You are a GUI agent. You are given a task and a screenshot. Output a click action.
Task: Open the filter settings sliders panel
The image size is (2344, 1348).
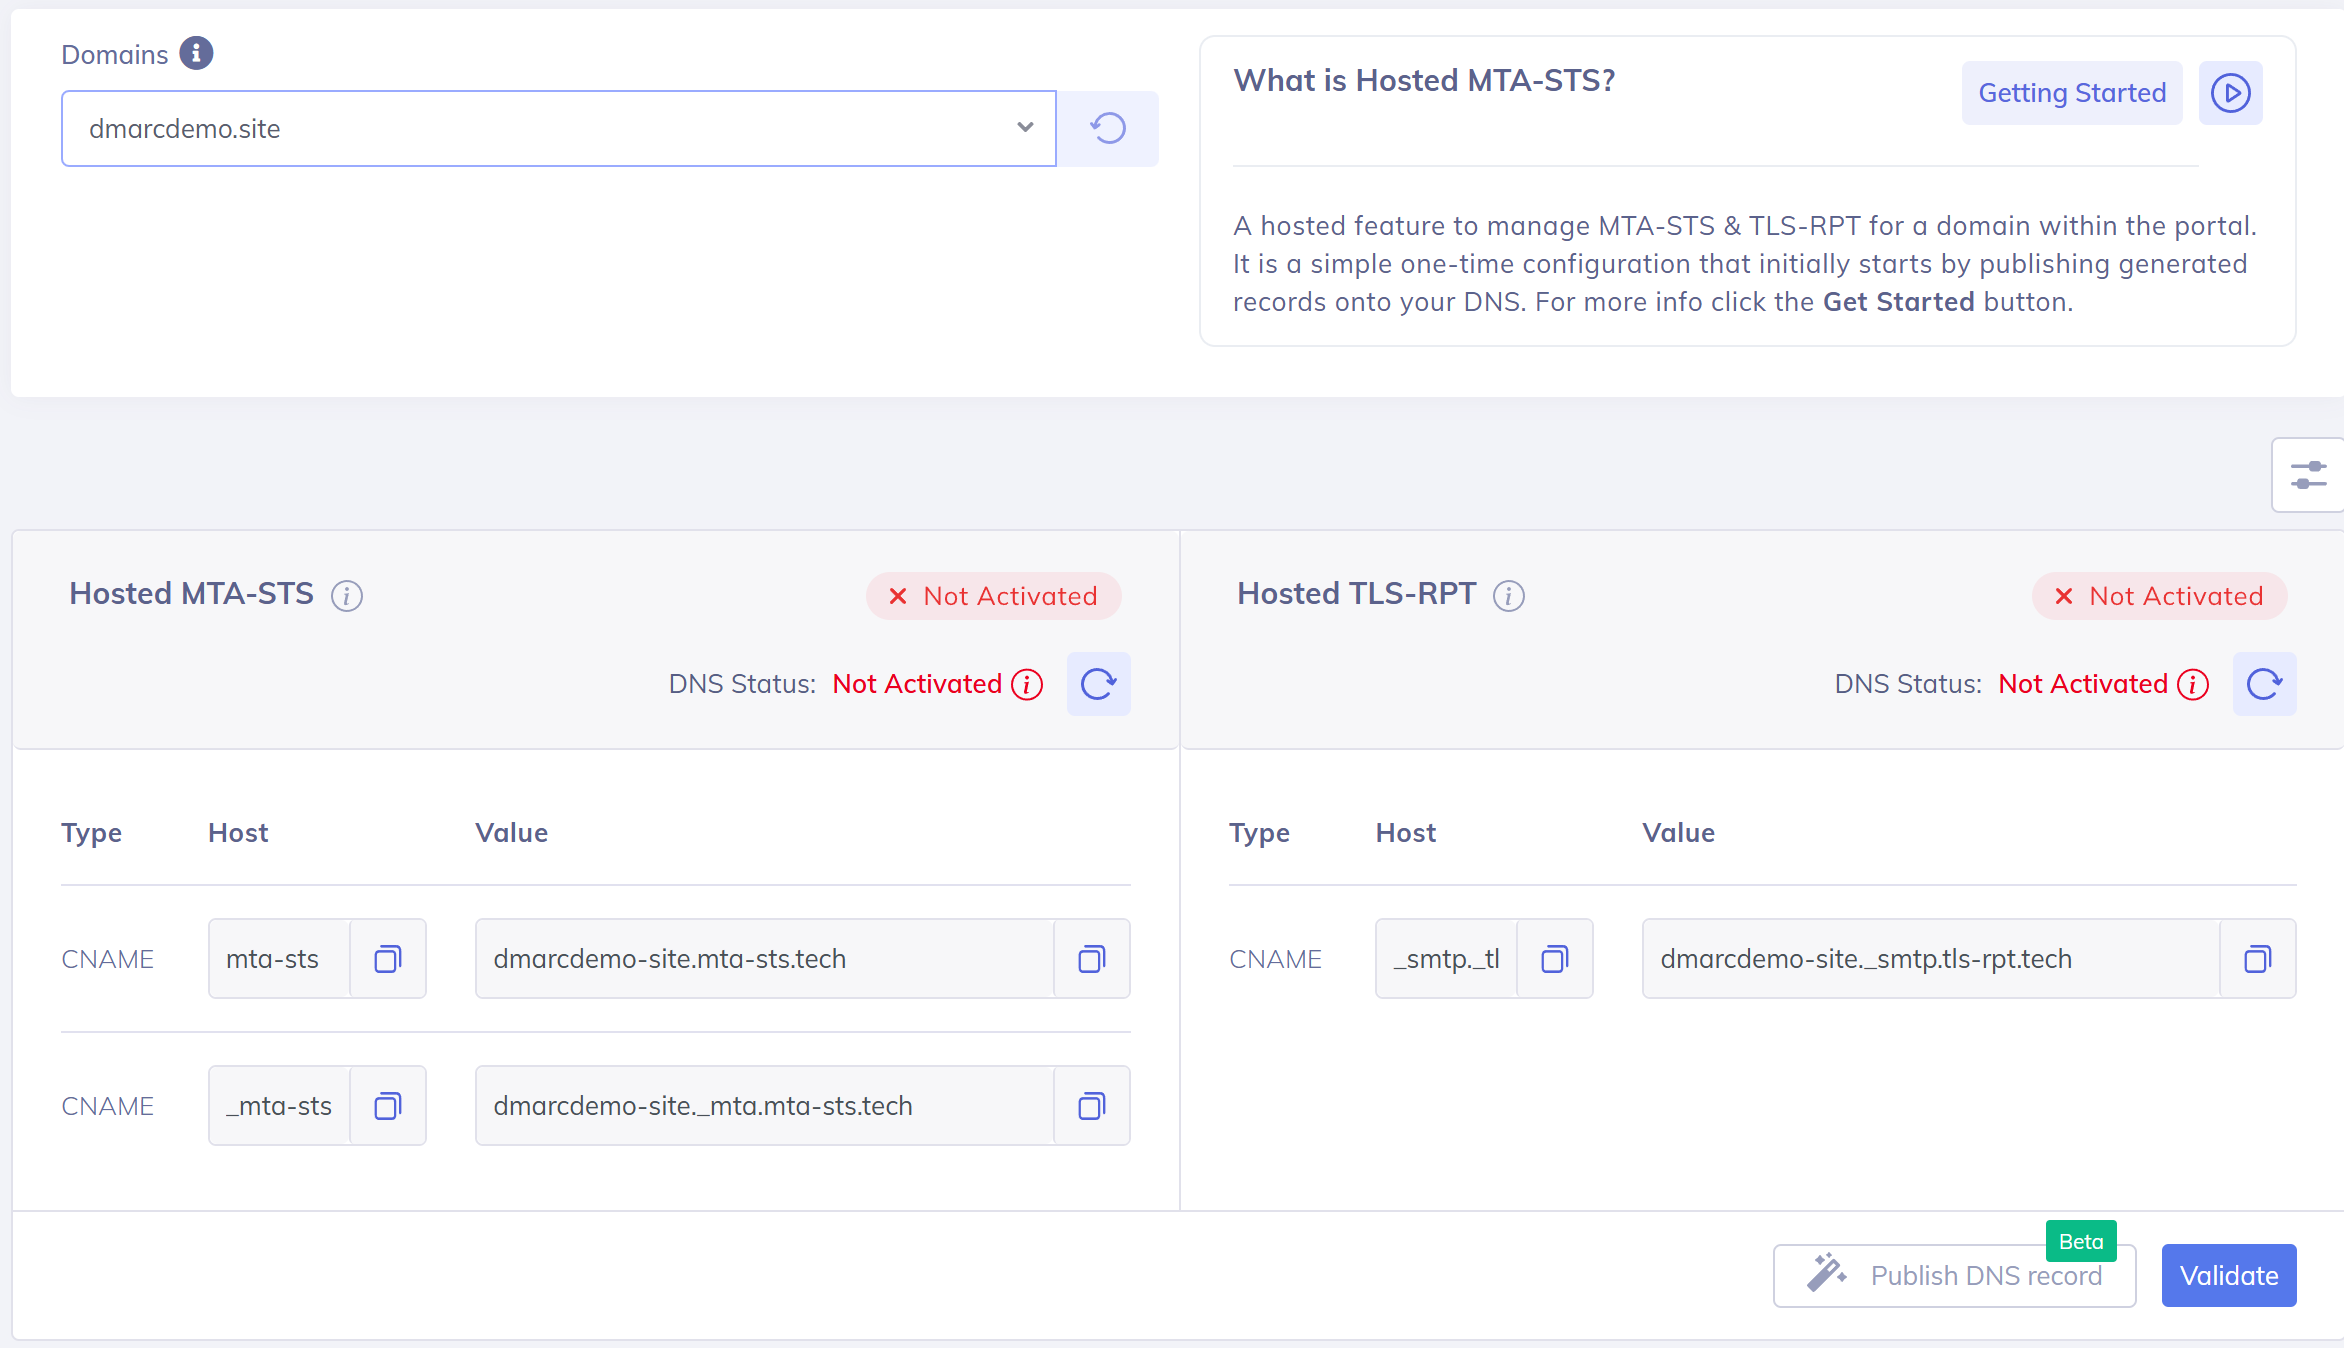pos(2308,475)
